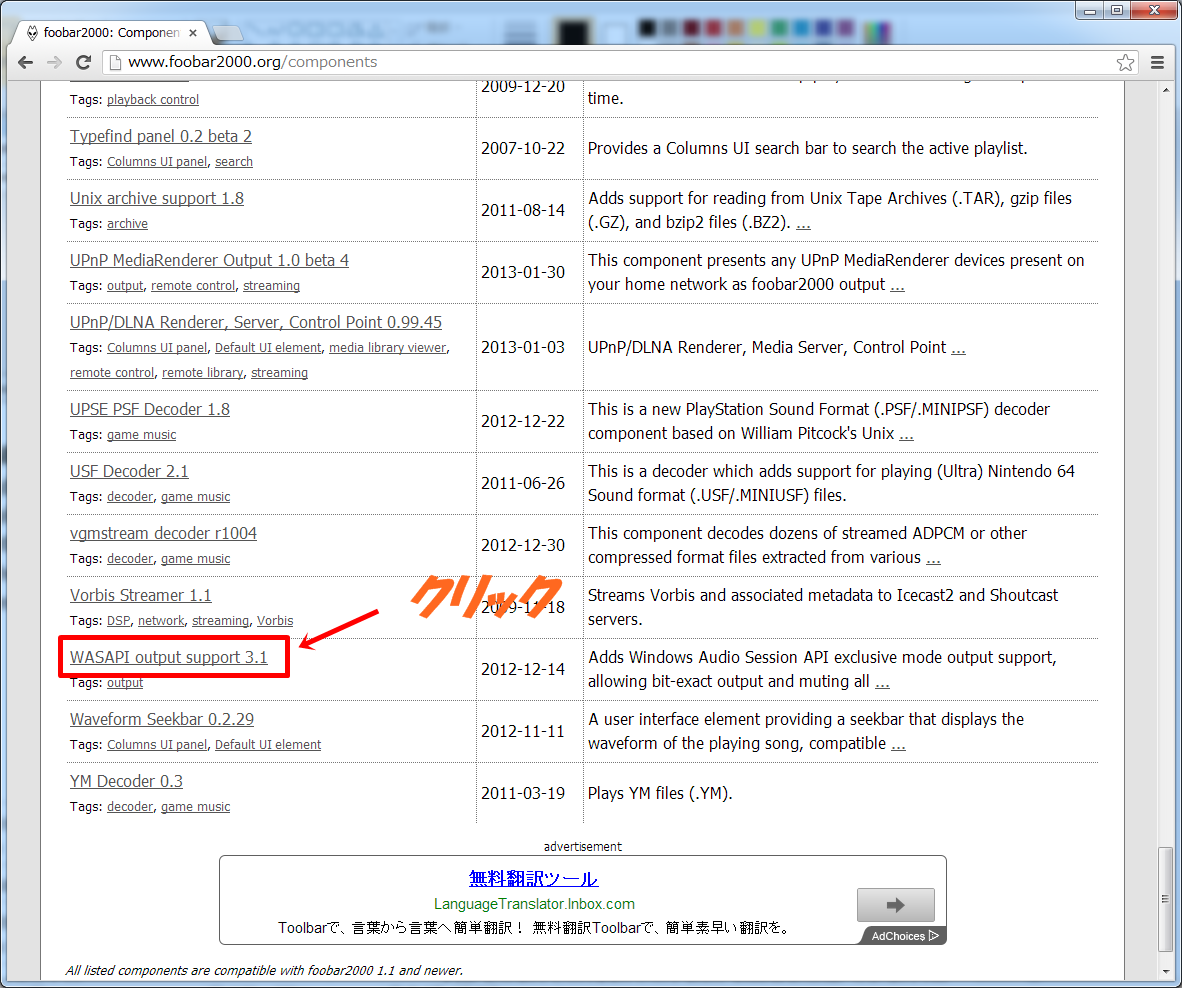The width and height of the screenshot is (1182, 988).
Task: Click the search tag under Typefind panel
Action: [234, 161]
